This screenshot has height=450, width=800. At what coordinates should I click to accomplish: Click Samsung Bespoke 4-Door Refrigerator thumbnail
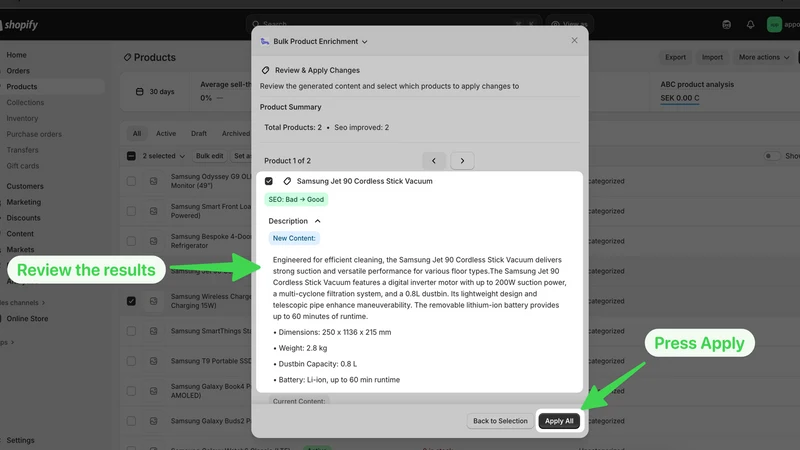tap(154, 241)
